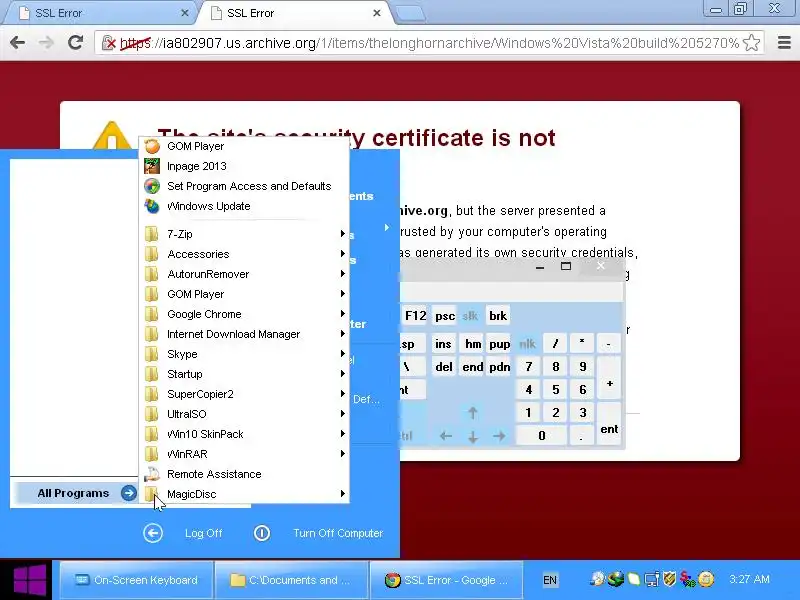Select Google Chrome folder in programs

[244, 314]
